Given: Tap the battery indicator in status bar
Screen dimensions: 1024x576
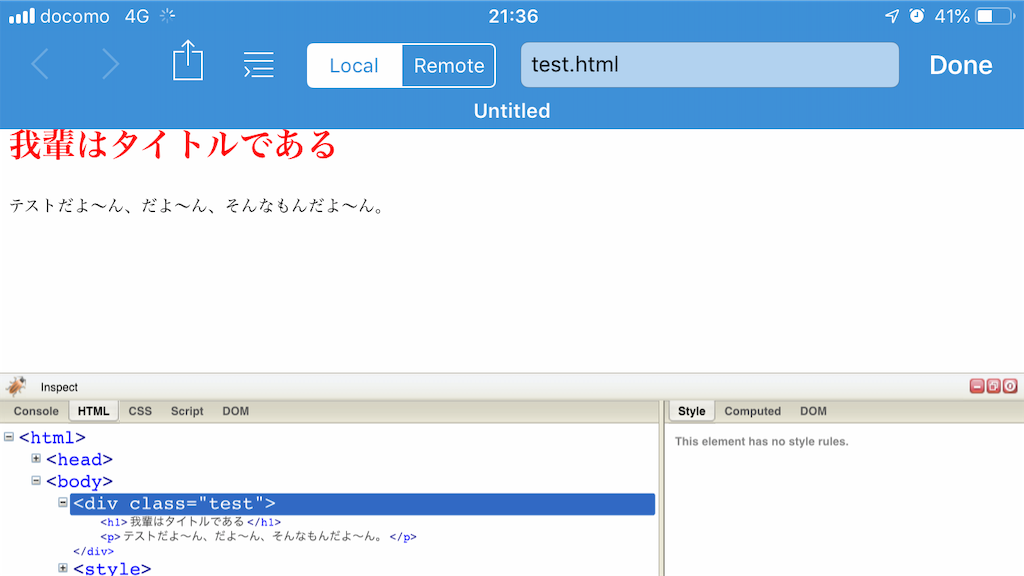Looking at the screenshot, I should 995,16.
